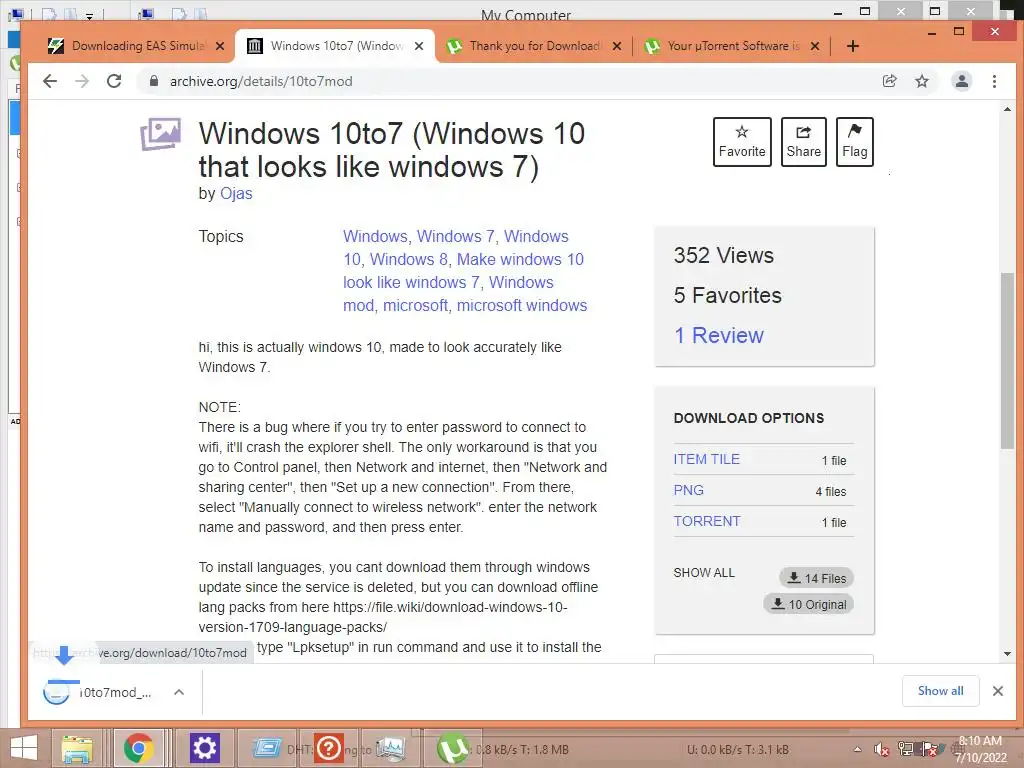Screen dimensions: 1024x768
Task: Close the Downloading EAS Simulator tab
Action: point(220,46)
